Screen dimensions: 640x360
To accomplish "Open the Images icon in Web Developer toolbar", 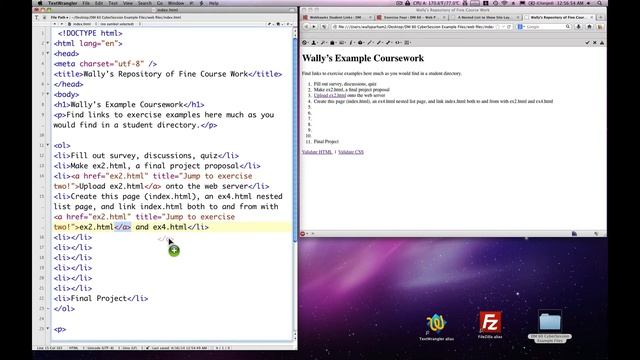I will pyautogui.click(x=342, y=42).
